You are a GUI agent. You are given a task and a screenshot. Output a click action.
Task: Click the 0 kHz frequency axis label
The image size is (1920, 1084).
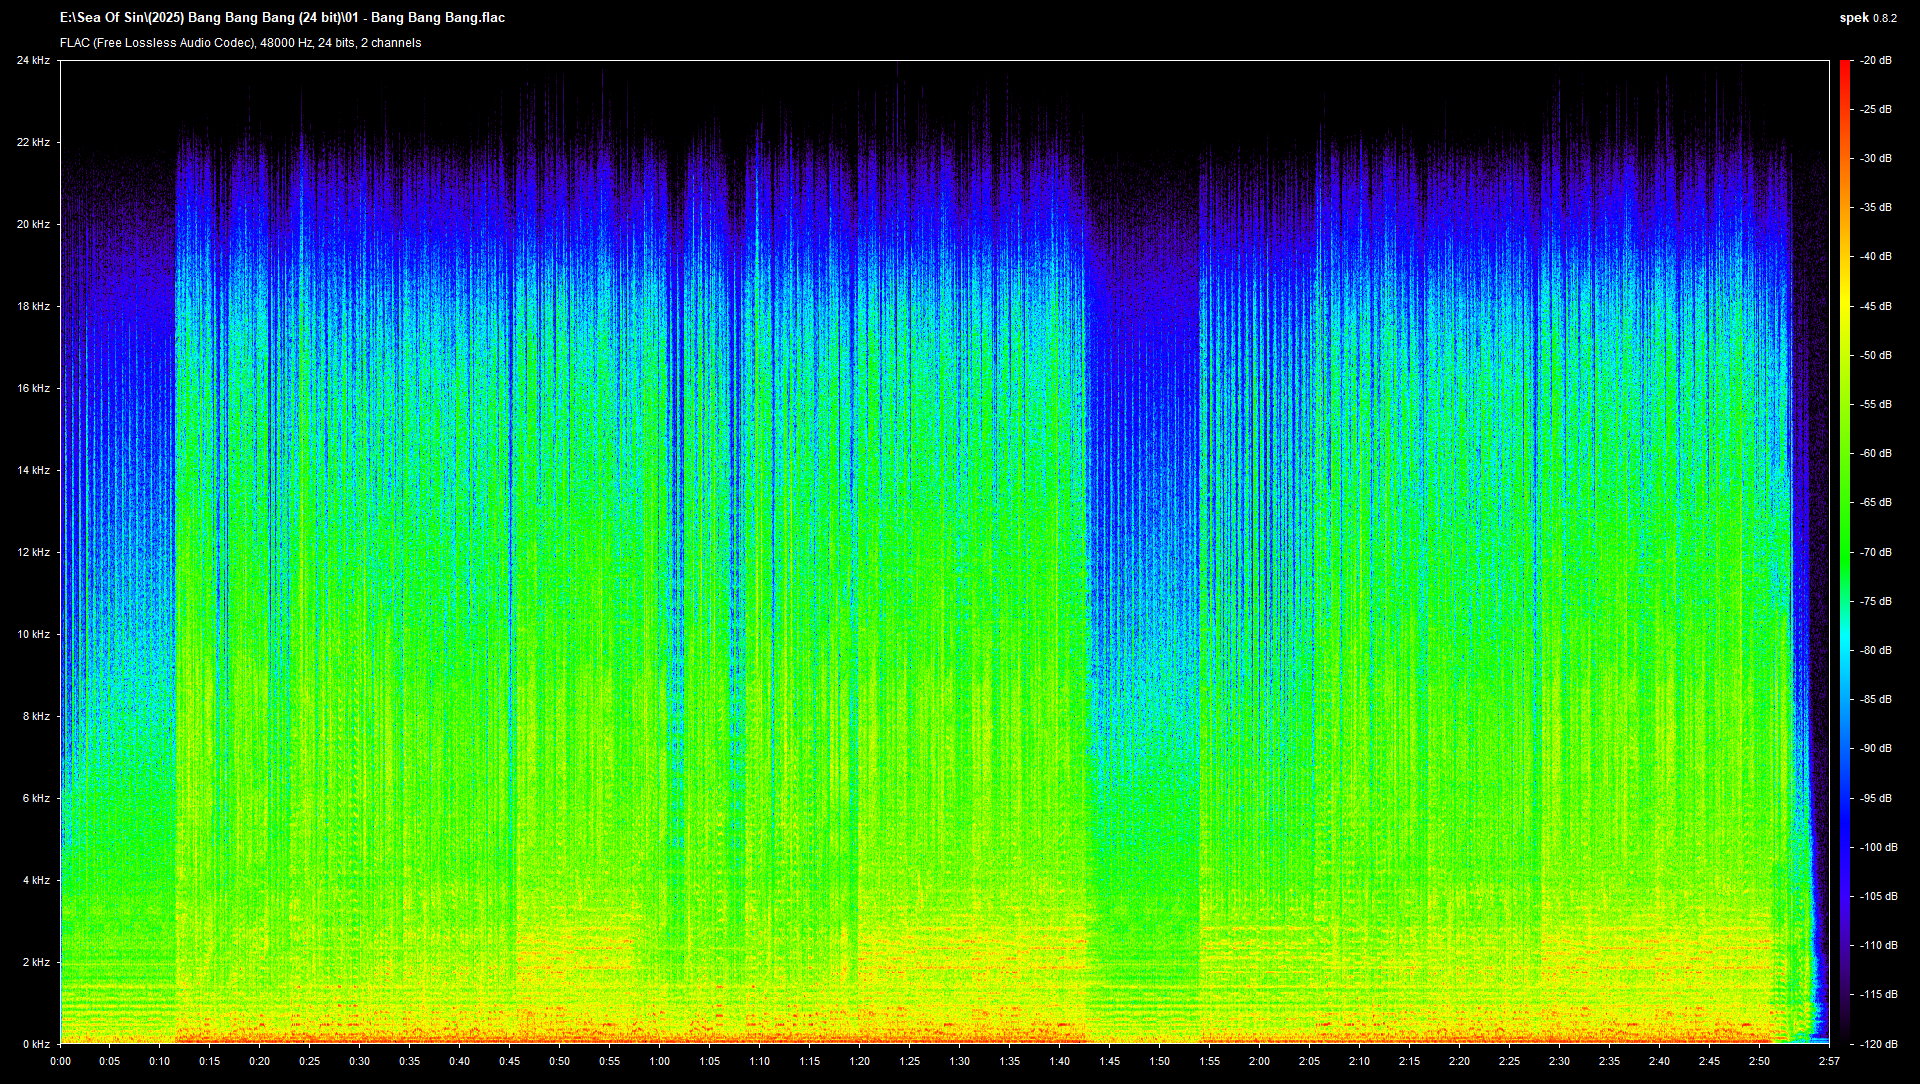click(x=35, y=1044)
